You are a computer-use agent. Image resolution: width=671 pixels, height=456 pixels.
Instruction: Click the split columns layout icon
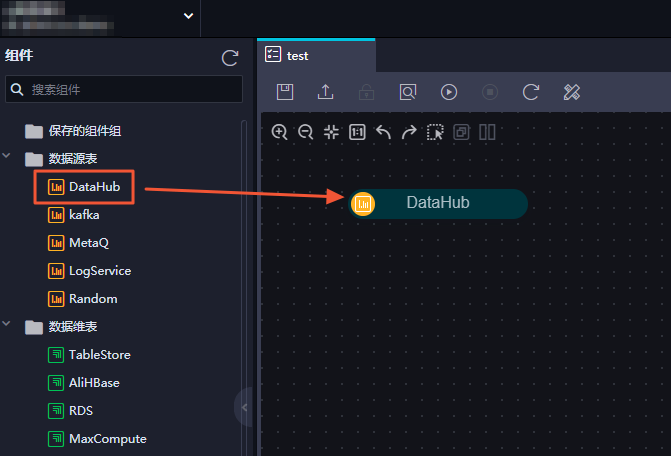point(487,132)
